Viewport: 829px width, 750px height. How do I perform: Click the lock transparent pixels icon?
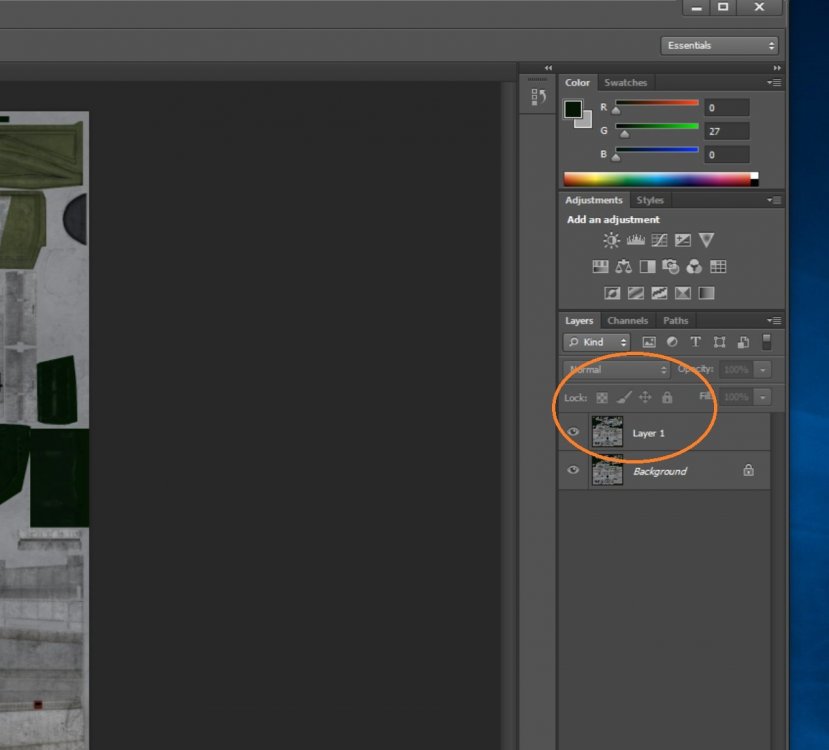[602, 398]
